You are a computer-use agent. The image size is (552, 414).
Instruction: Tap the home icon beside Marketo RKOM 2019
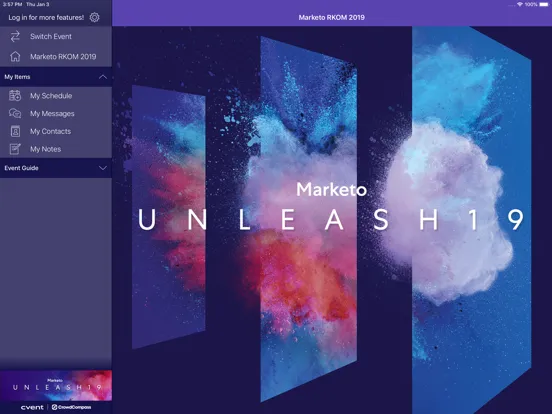[x=15, y=56]
